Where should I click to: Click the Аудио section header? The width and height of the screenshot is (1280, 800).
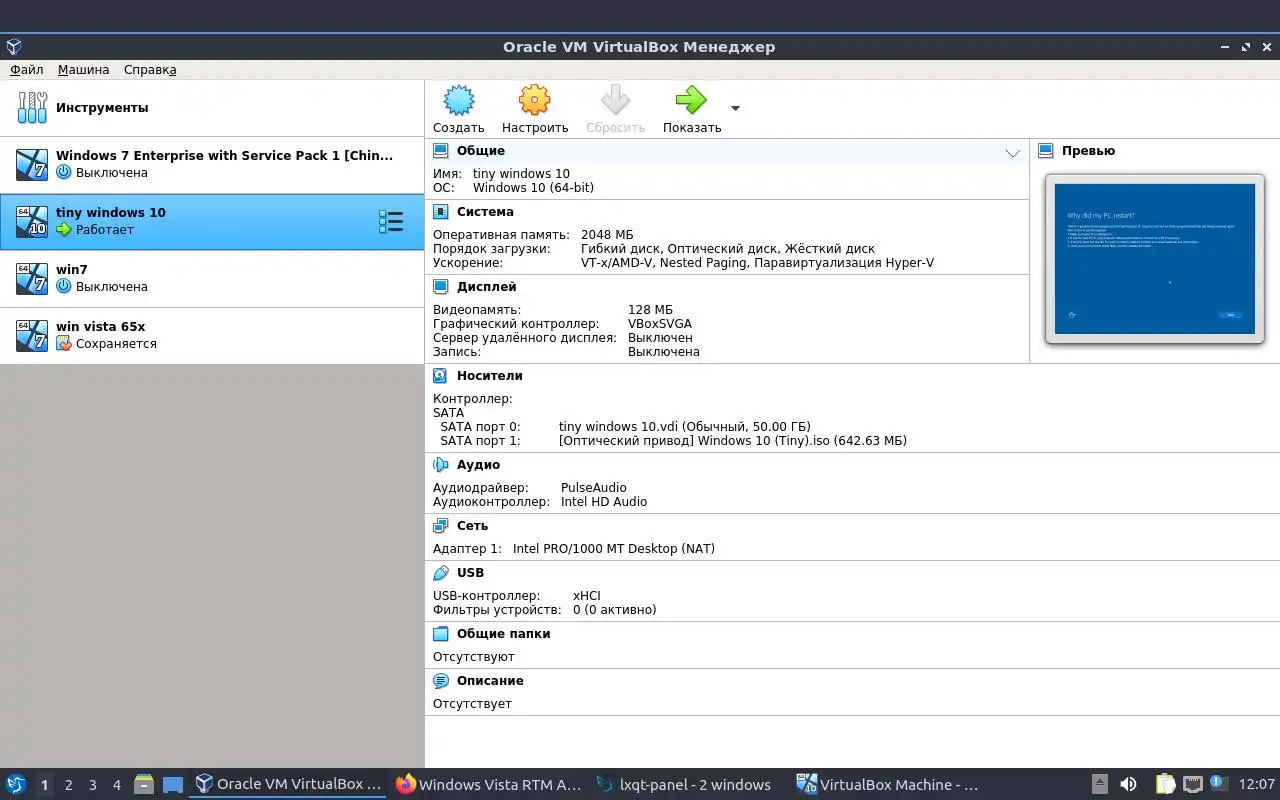[x=478, y=465]
